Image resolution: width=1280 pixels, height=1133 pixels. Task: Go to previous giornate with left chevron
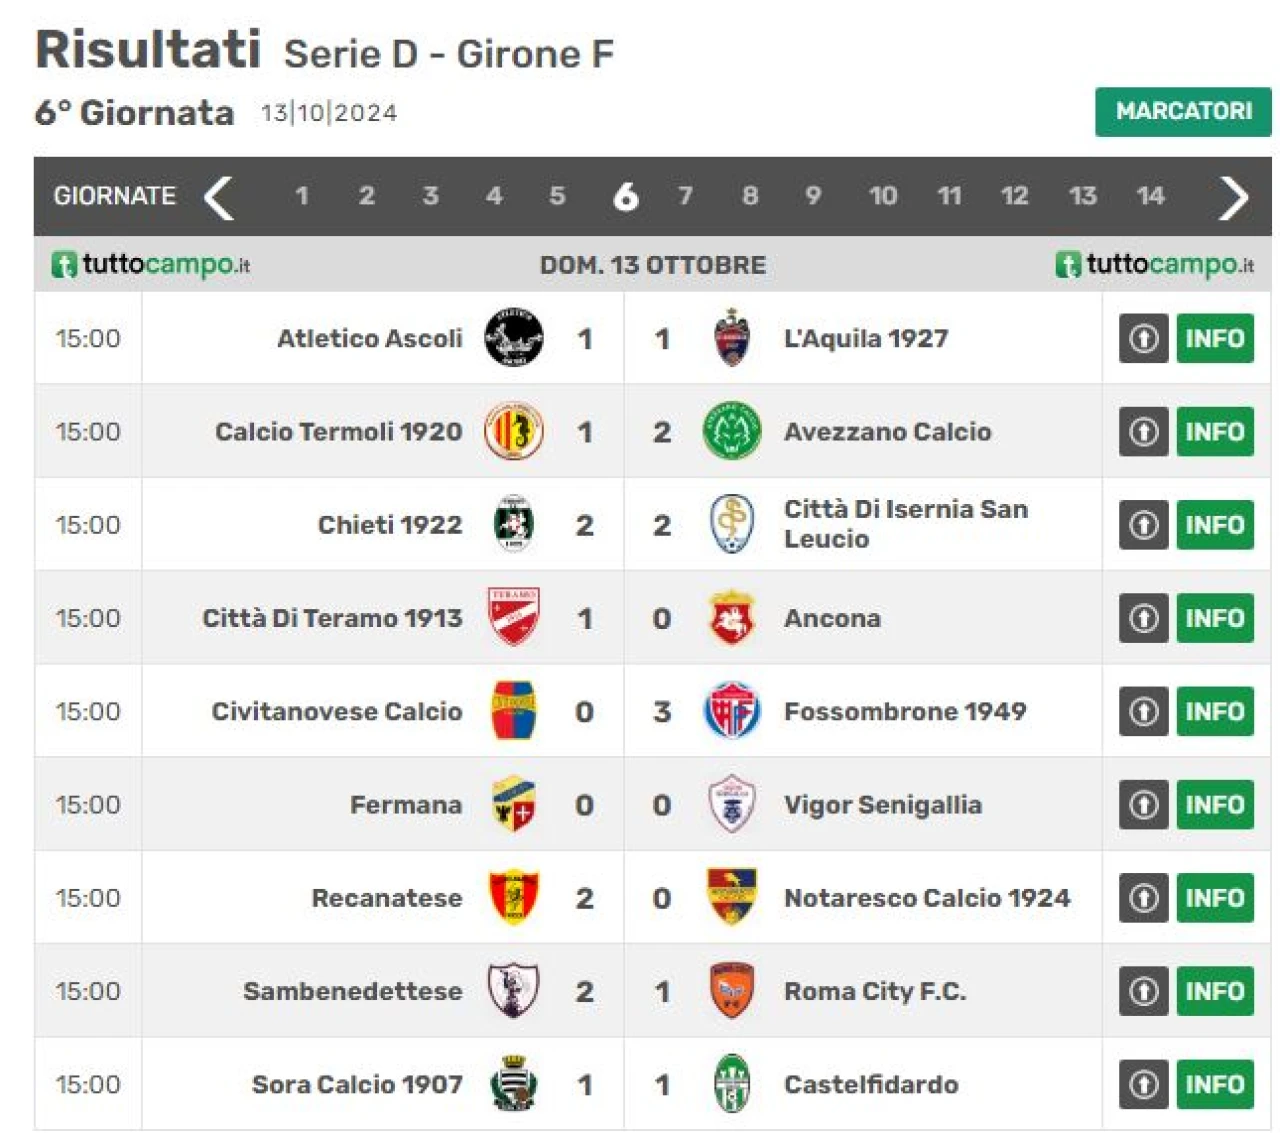click(219, 197)
